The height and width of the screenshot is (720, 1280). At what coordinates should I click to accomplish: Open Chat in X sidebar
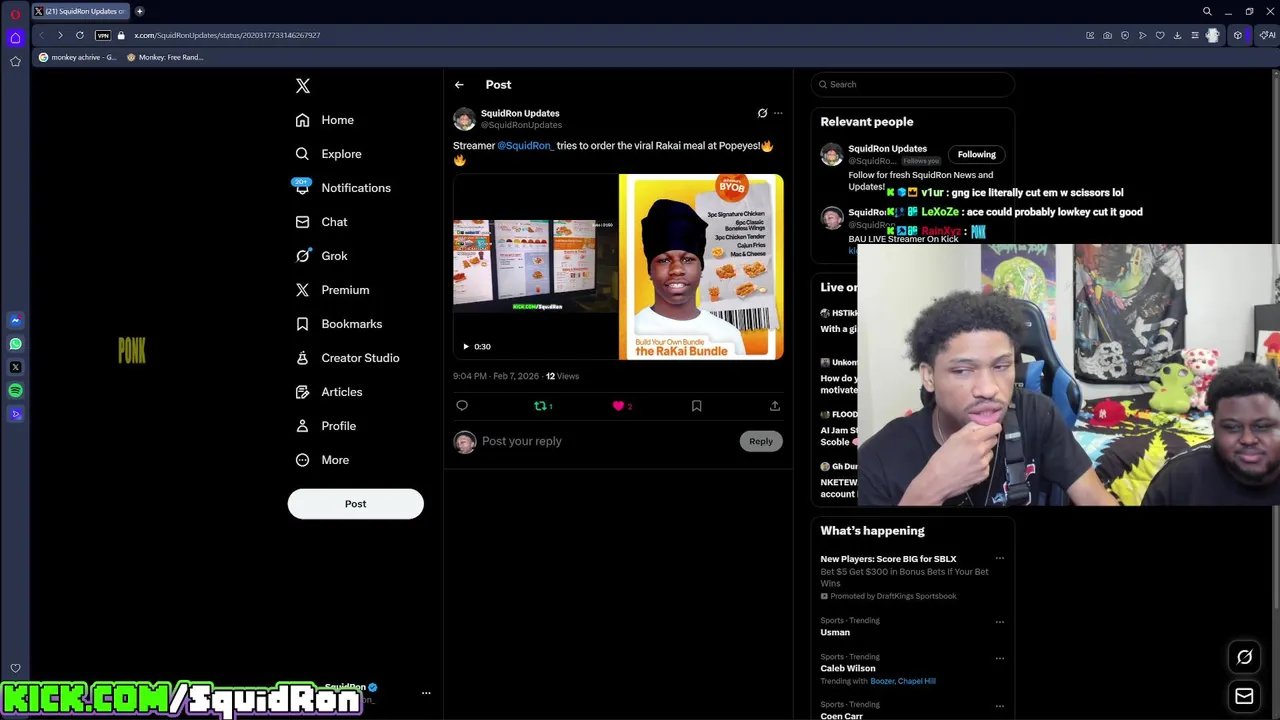(x=321, y=222)
